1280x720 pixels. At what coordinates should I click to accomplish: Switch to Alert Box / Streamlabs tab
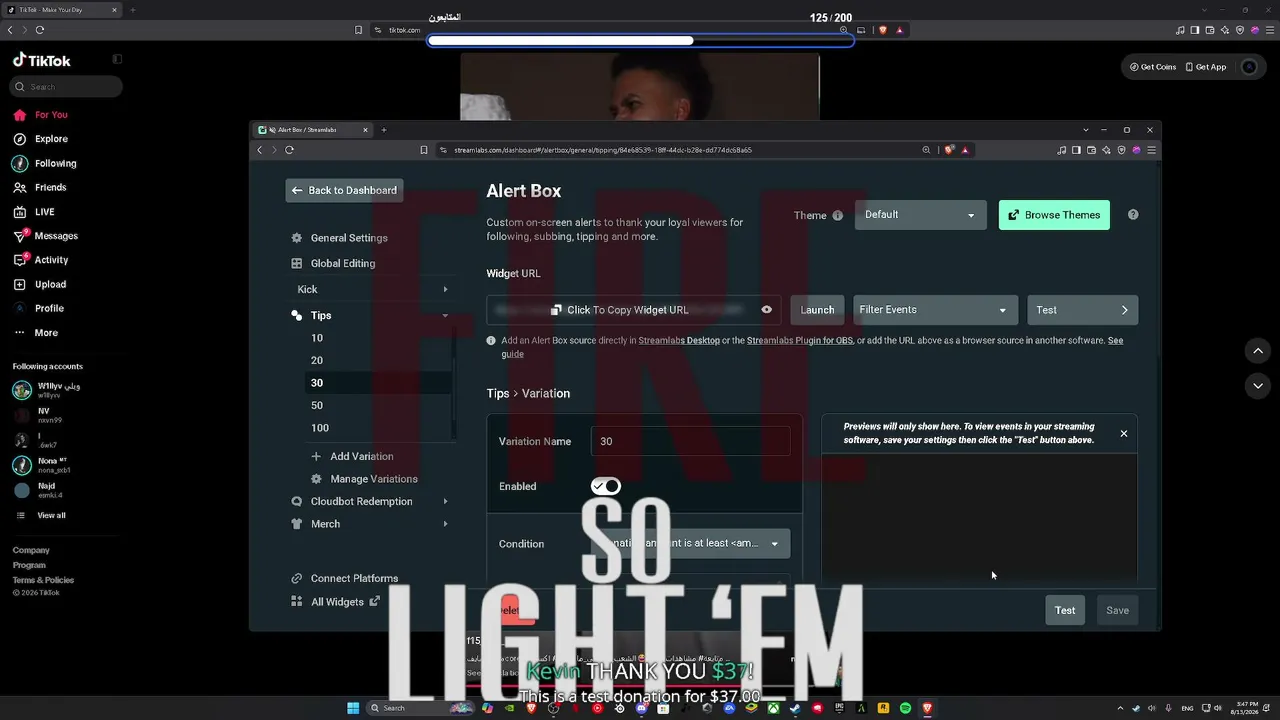pos(313,130)
